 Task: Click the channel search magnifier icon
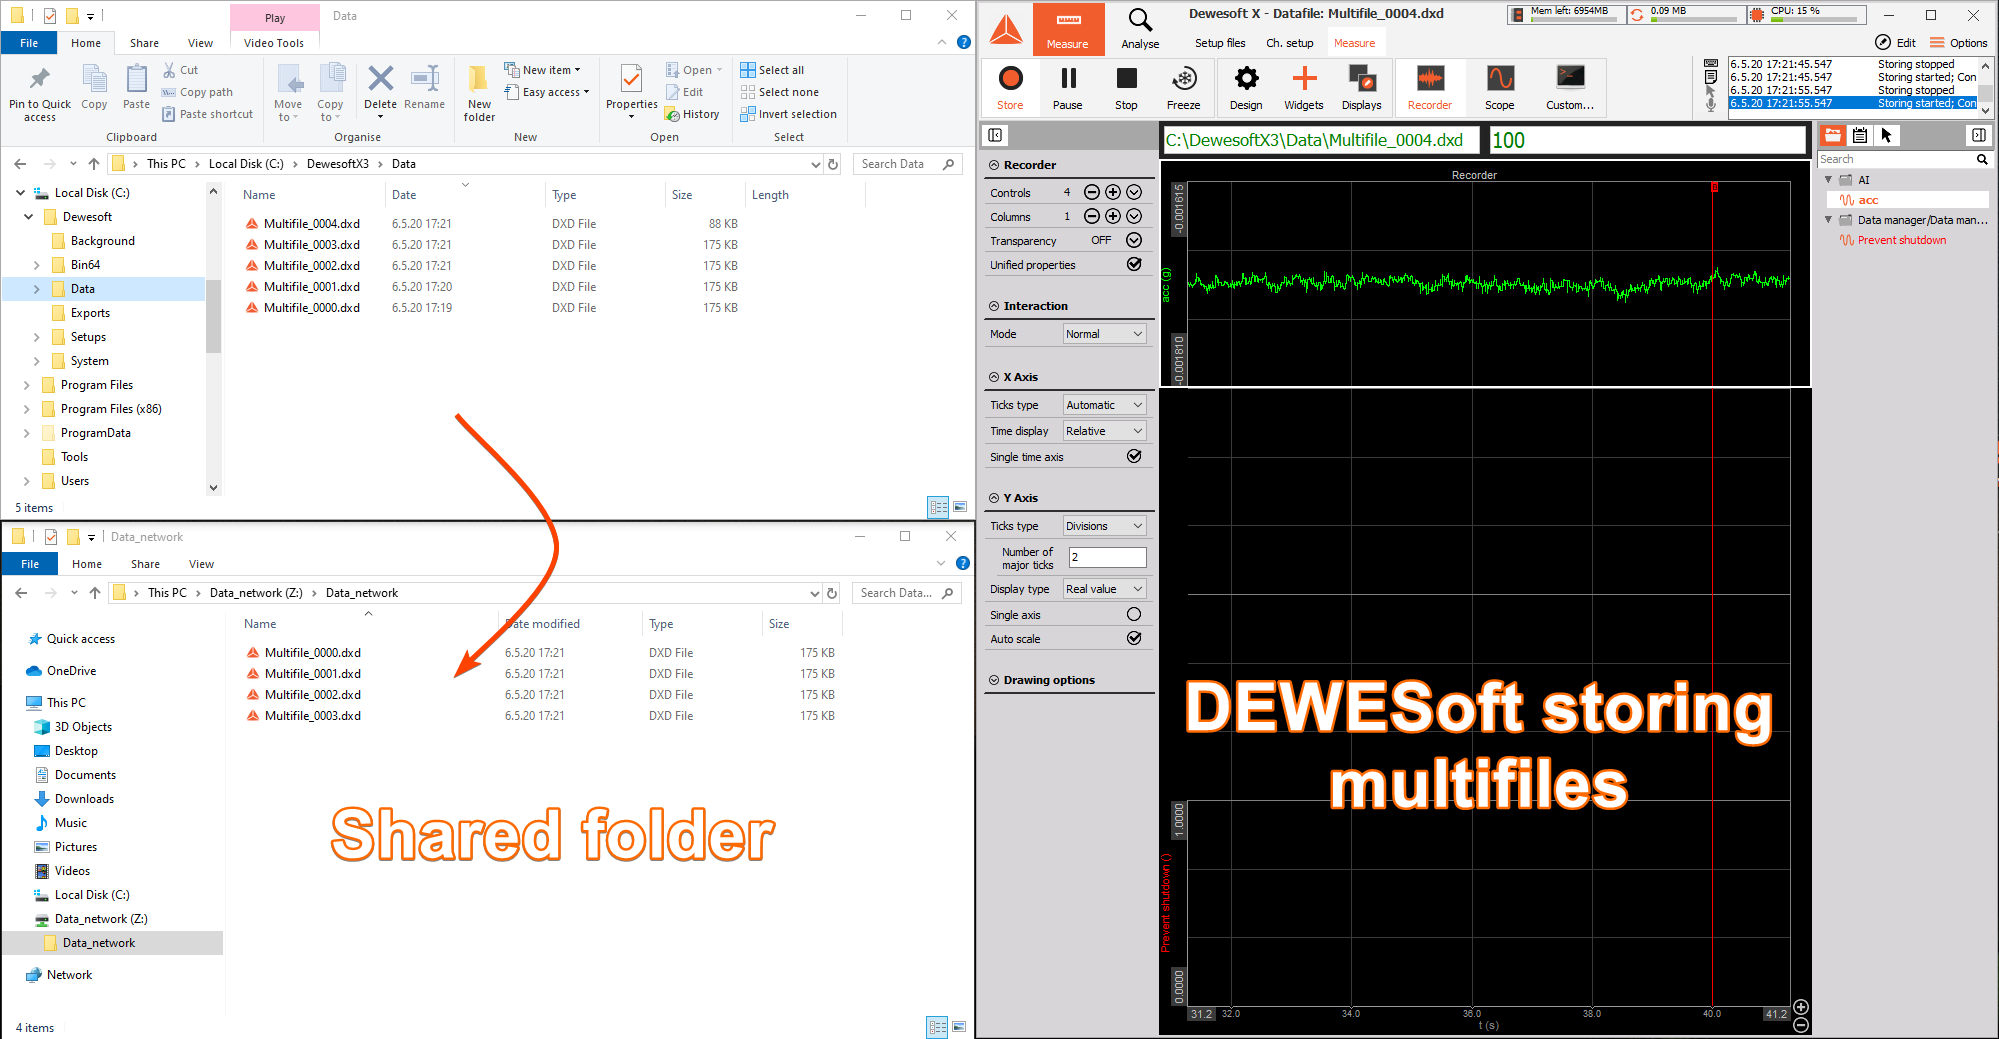point(1981,159)
